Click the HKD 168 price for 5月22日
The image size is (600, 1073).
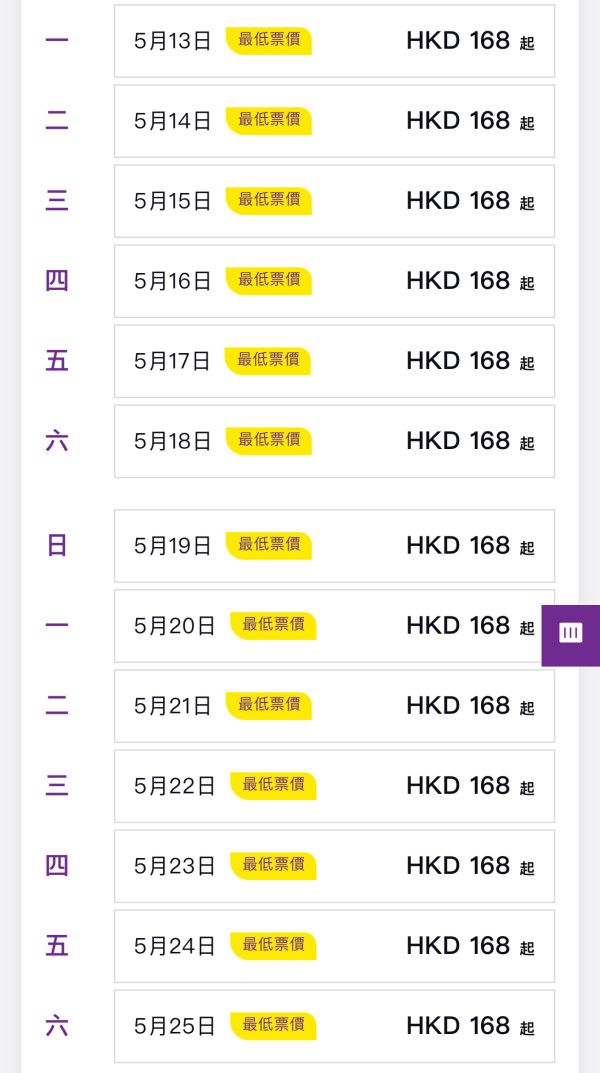[x=458, y=786]
